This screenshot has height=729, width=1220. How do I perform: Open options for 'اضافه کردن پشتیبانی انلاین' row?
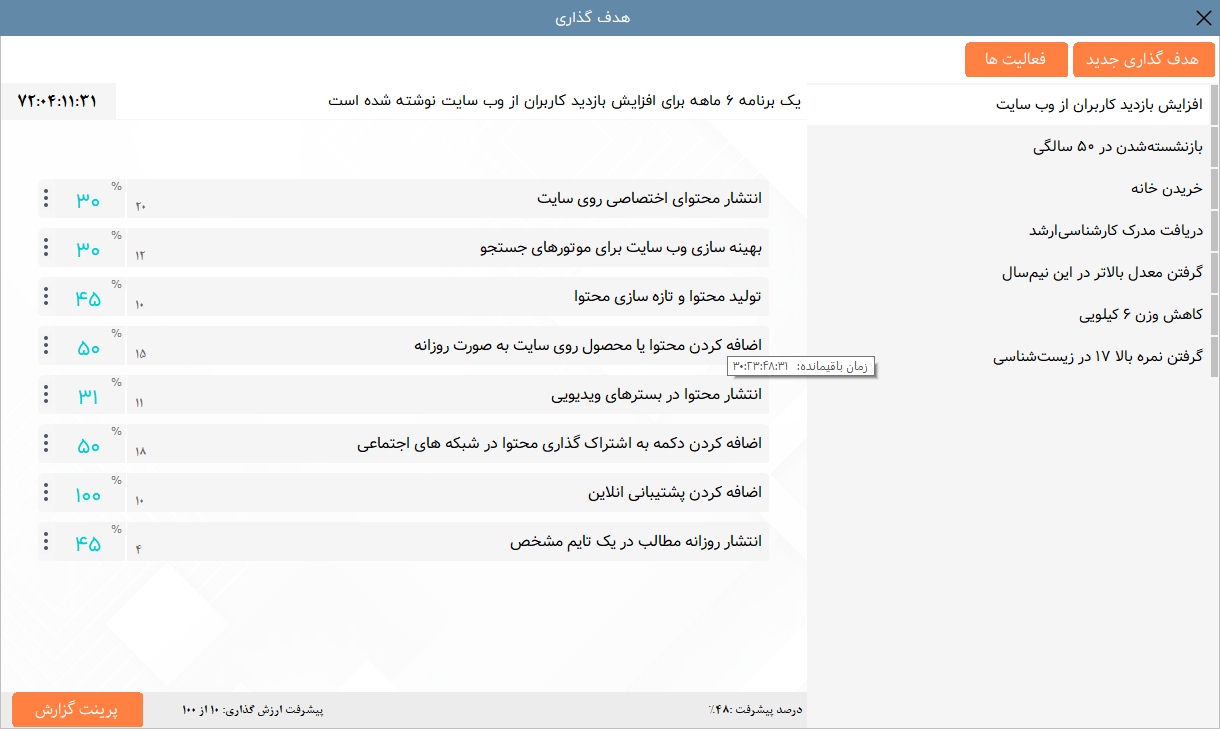(46, 492)
